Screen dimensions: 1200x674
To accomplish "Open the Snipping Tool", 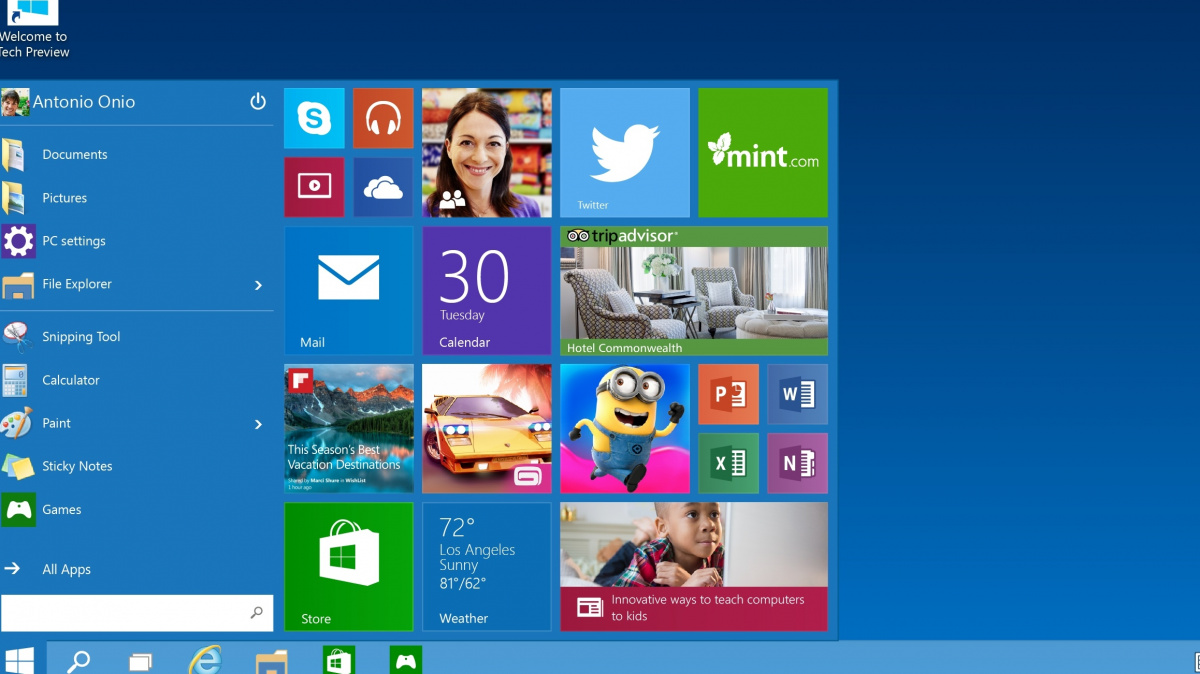I will [x=82, y=336].
